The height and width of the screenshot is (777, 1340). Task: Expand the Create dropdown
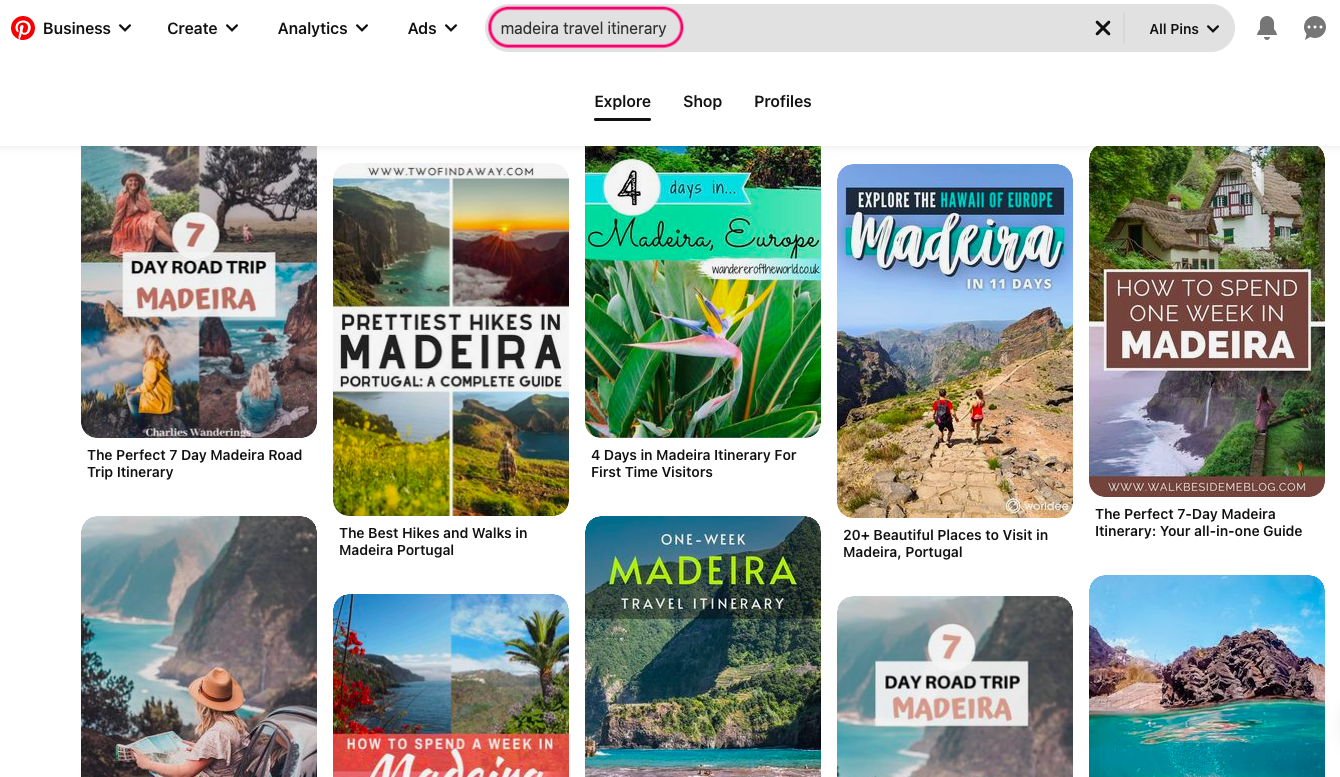coord(202,28)
